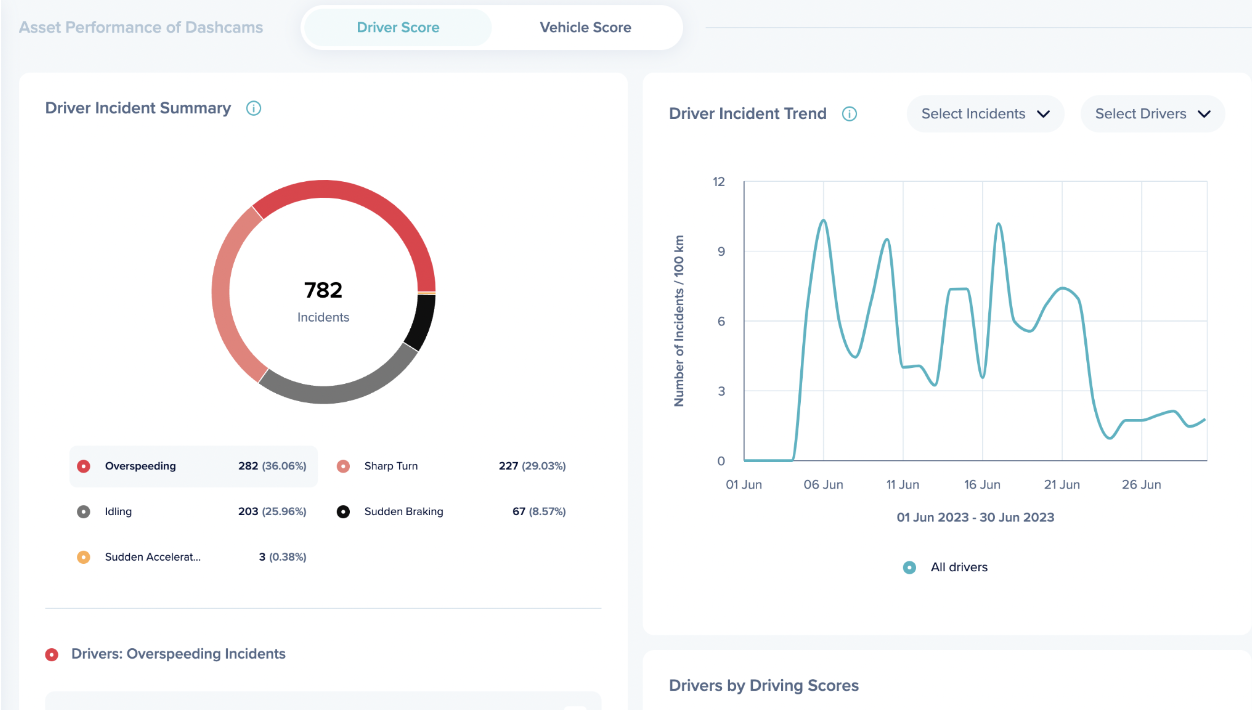Click the Drivers: Overspeeding Incidents heading
The height and width of the screenshot is (710, 1252).
tap(178, 654)
